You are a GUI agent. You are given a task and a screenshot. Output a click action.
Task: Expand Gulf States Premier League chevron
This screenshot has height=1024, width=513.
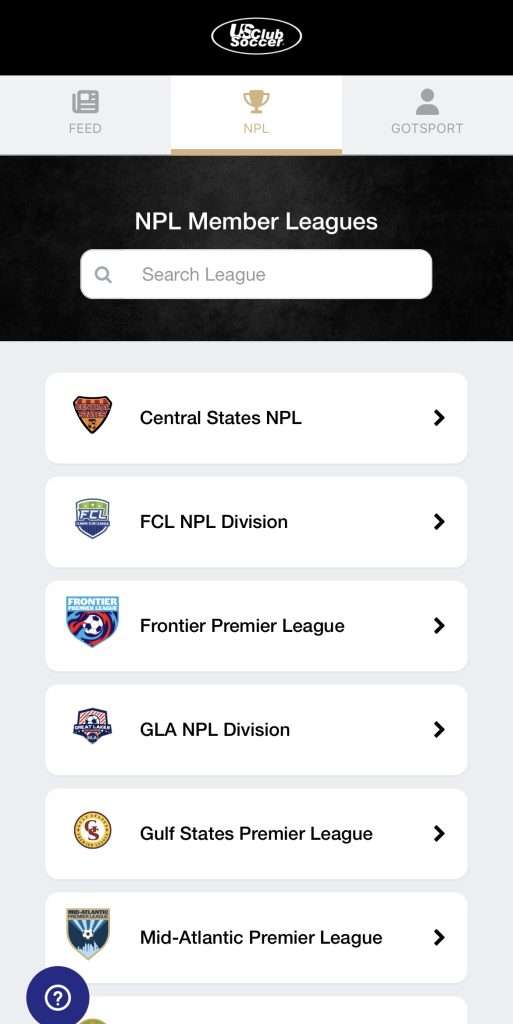[439, 833]
